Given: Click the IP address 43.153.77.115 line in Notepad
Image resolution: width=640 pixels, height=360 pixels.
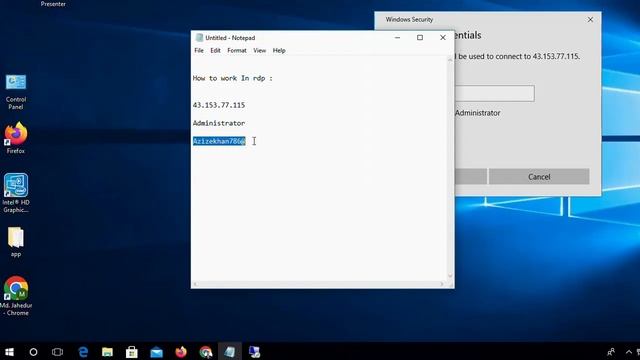Looking at the screenshot, I should pos(219,105).
